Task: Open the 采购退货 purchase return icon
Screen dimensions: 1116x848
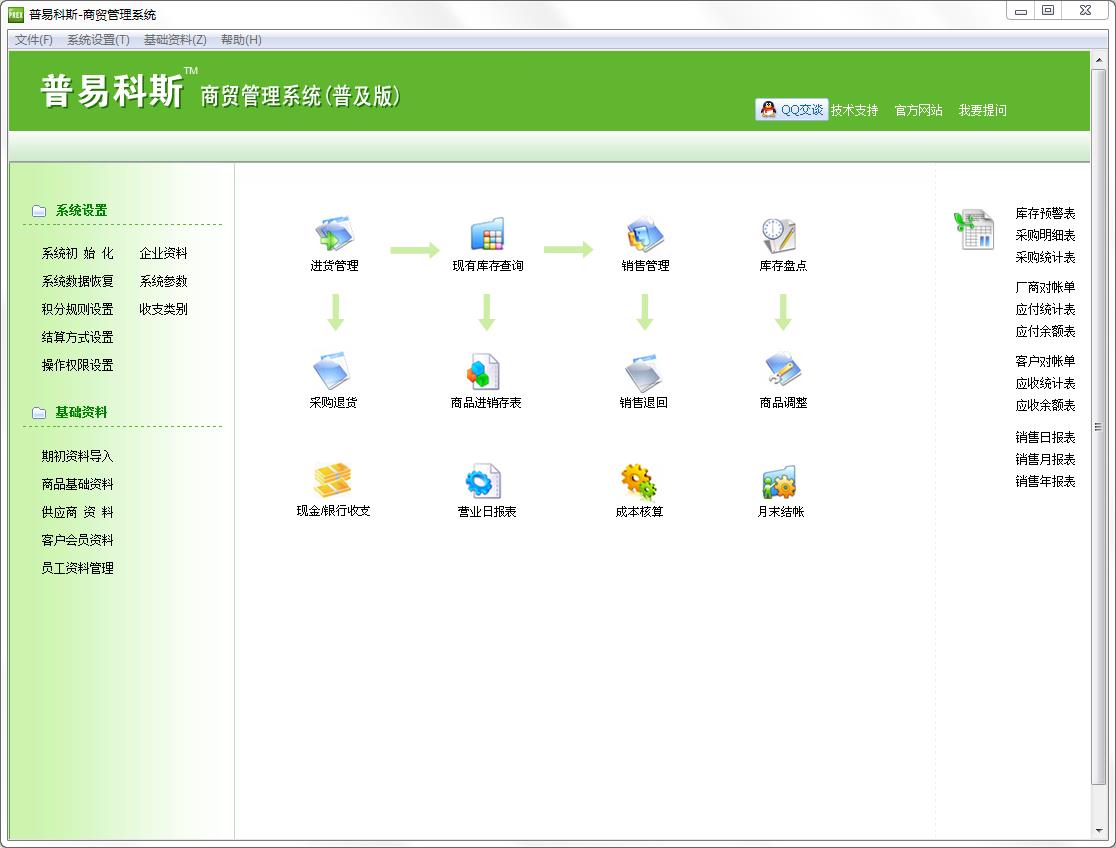Action: coord(332,370)
